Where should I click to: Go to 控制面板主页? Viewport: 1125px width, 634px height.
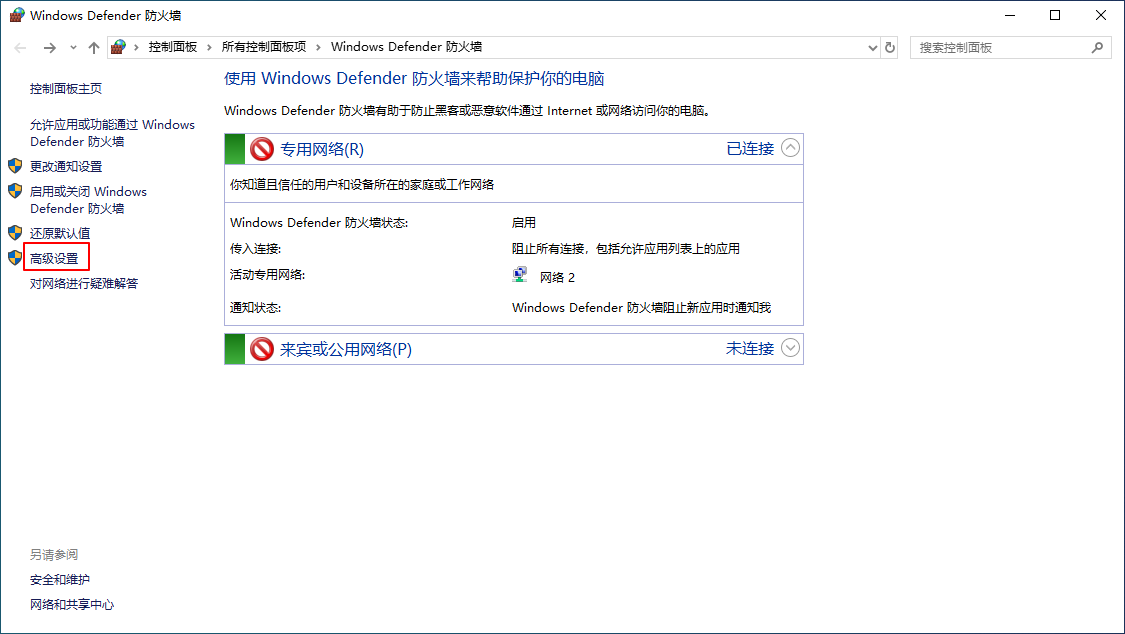66,89
